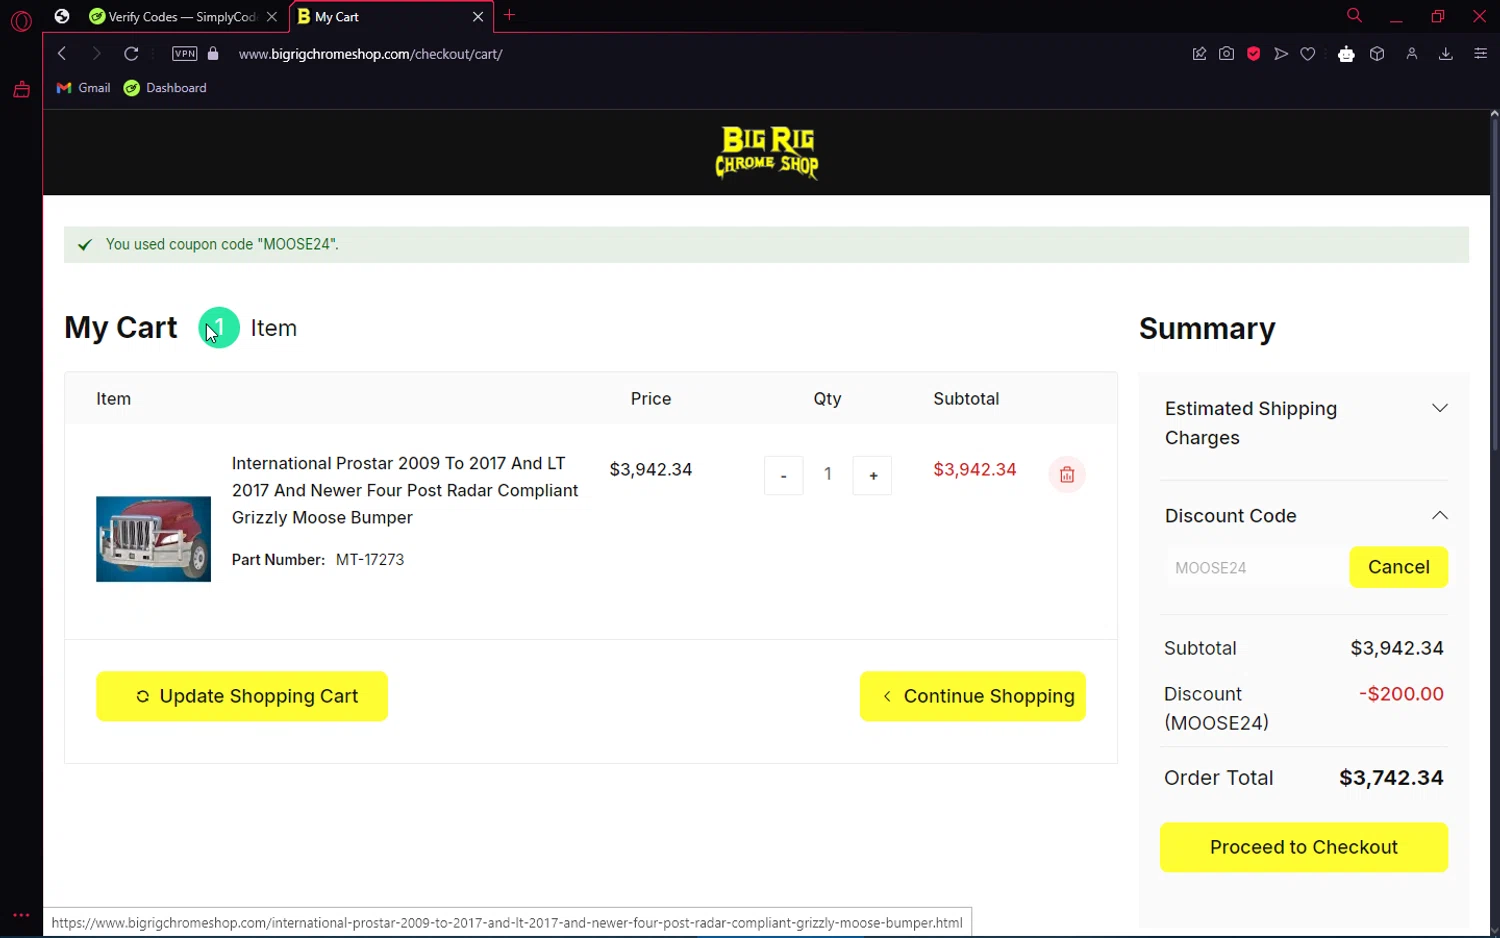Click the Grizzly Moose Bumper product thumbnail
The width and height of the screenshot is (1500, 938).
[153, 539]
